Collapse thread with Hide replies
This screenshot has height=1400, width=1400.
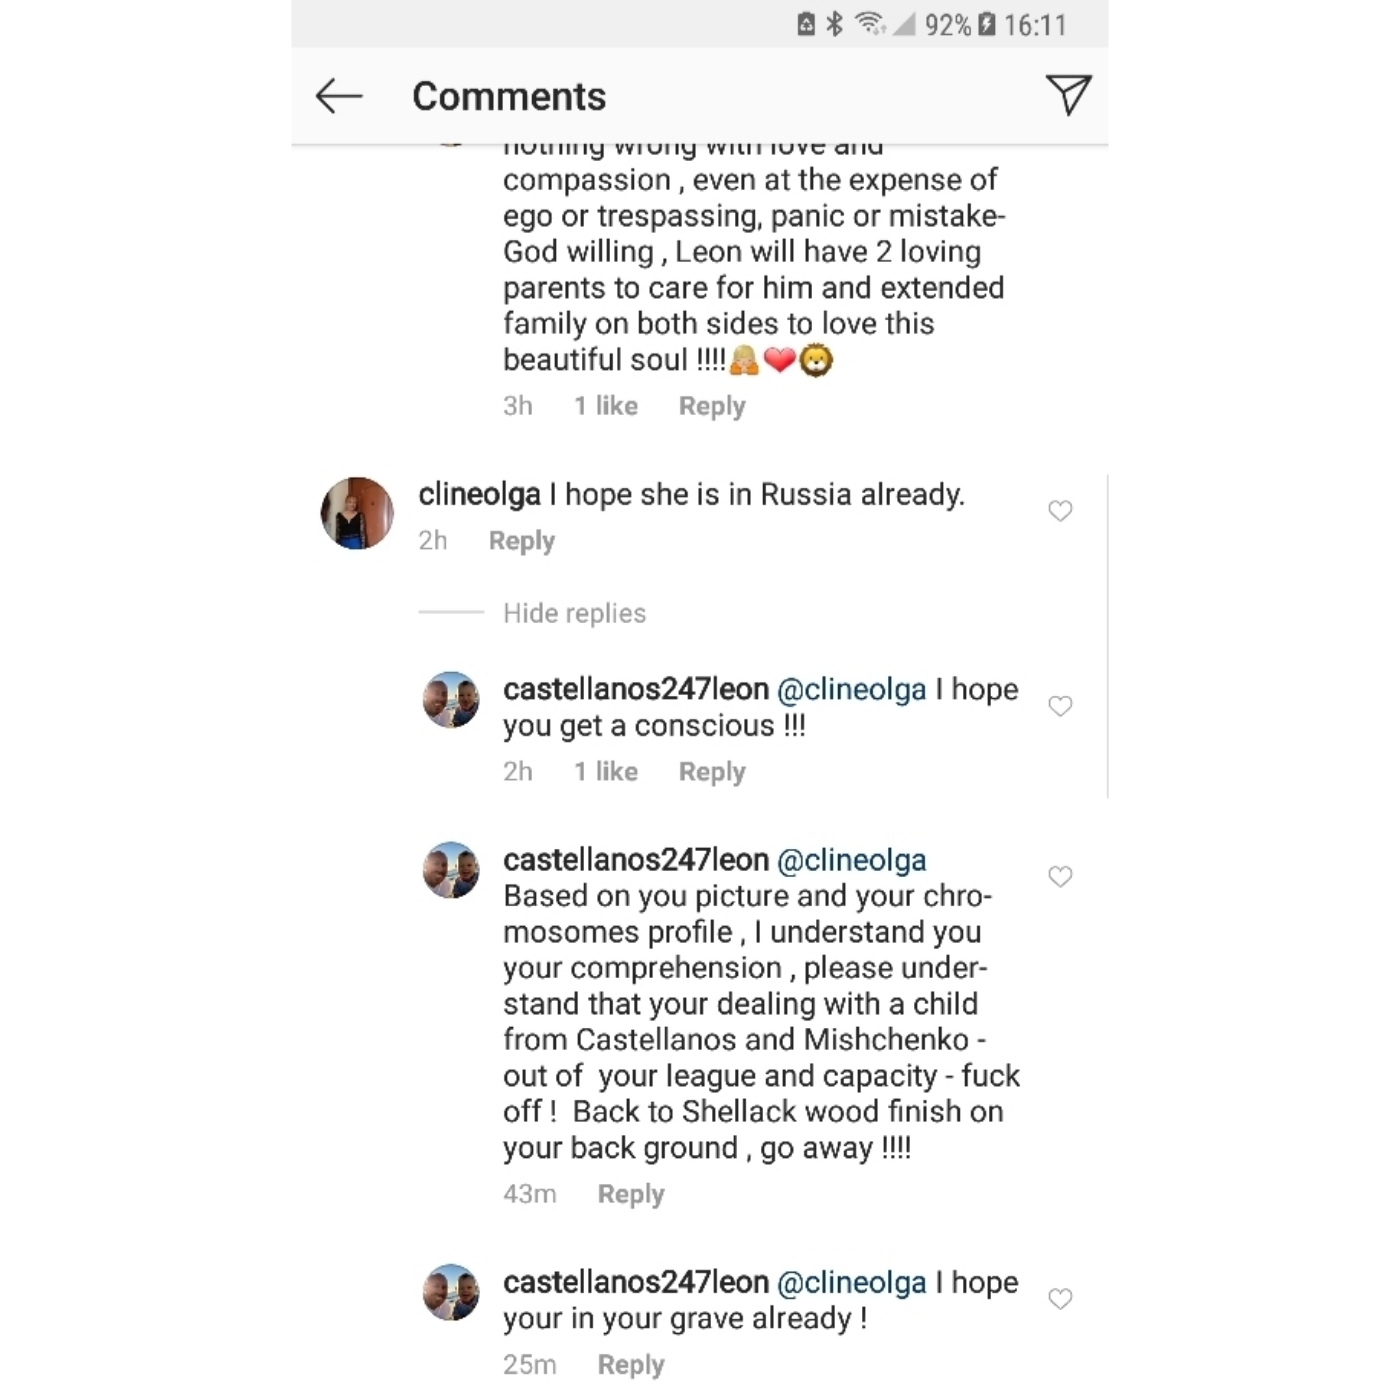pyautogui.click(x=574, y=613)
